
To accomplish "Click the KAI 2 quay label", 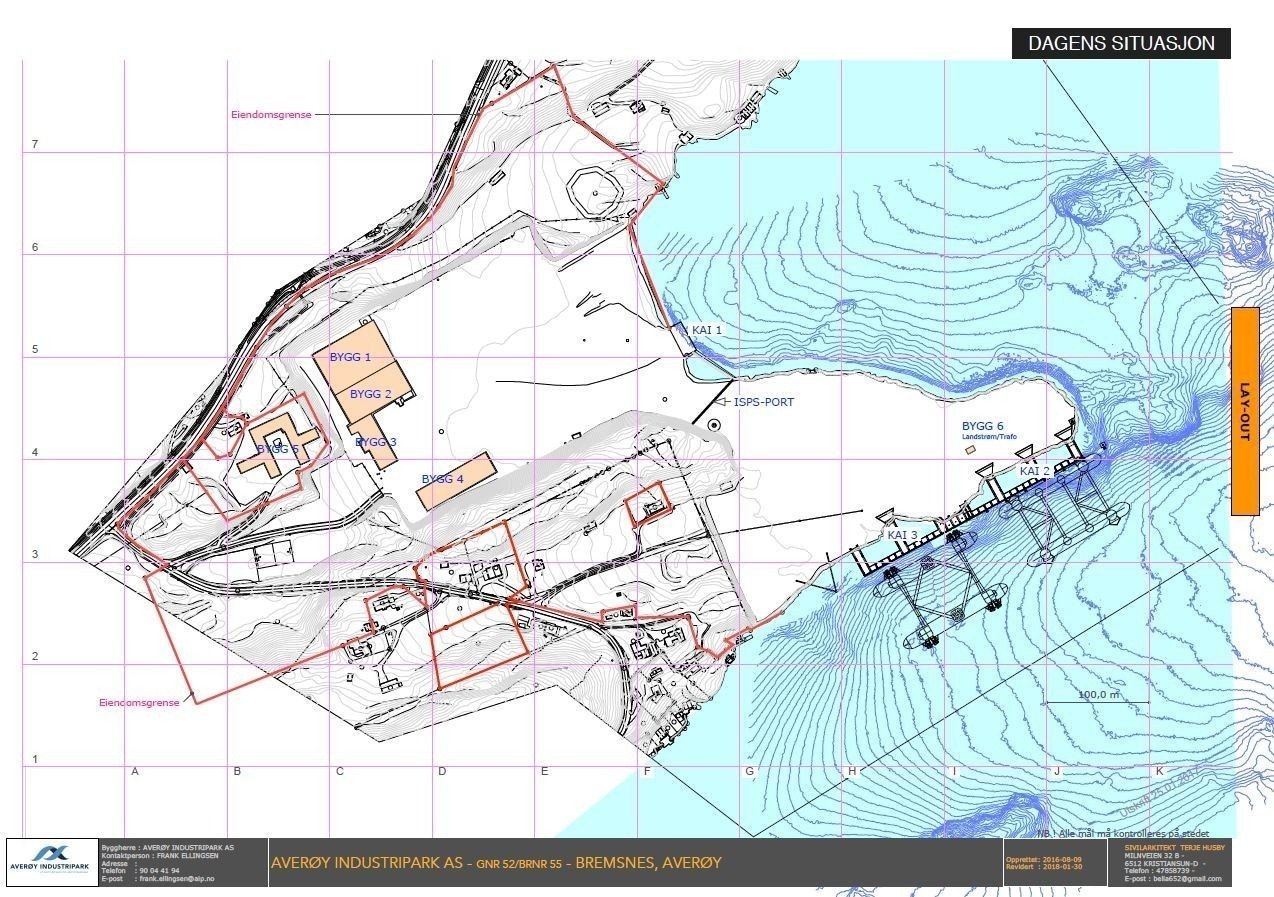I will pos(1034,471).
